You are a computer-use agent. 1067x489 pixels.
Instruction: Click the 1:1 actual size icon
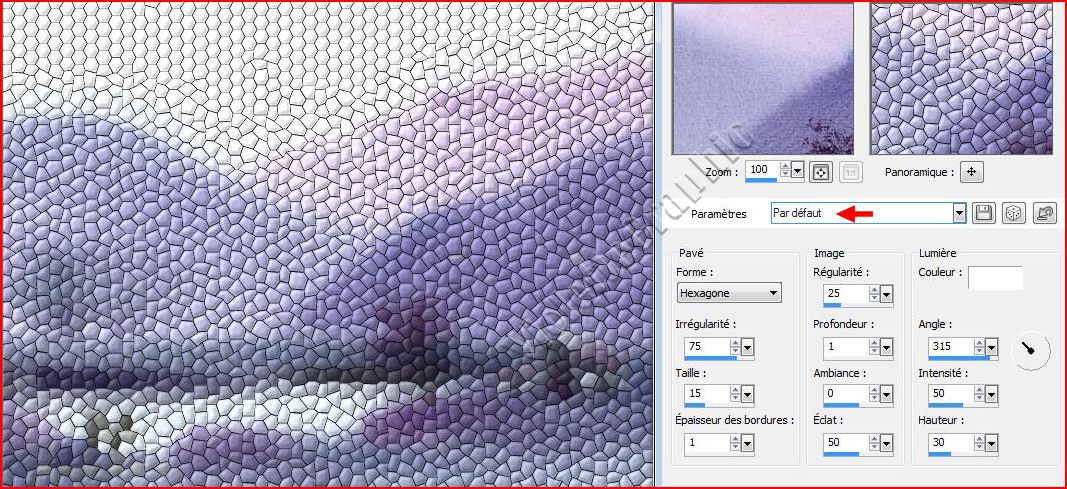(849, 171)
